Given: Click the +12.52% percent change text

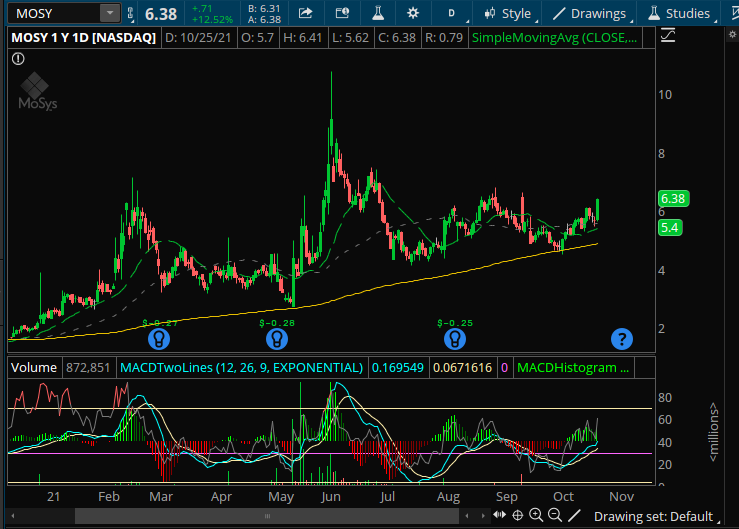Looking at the screenshot, I should 213,19.
